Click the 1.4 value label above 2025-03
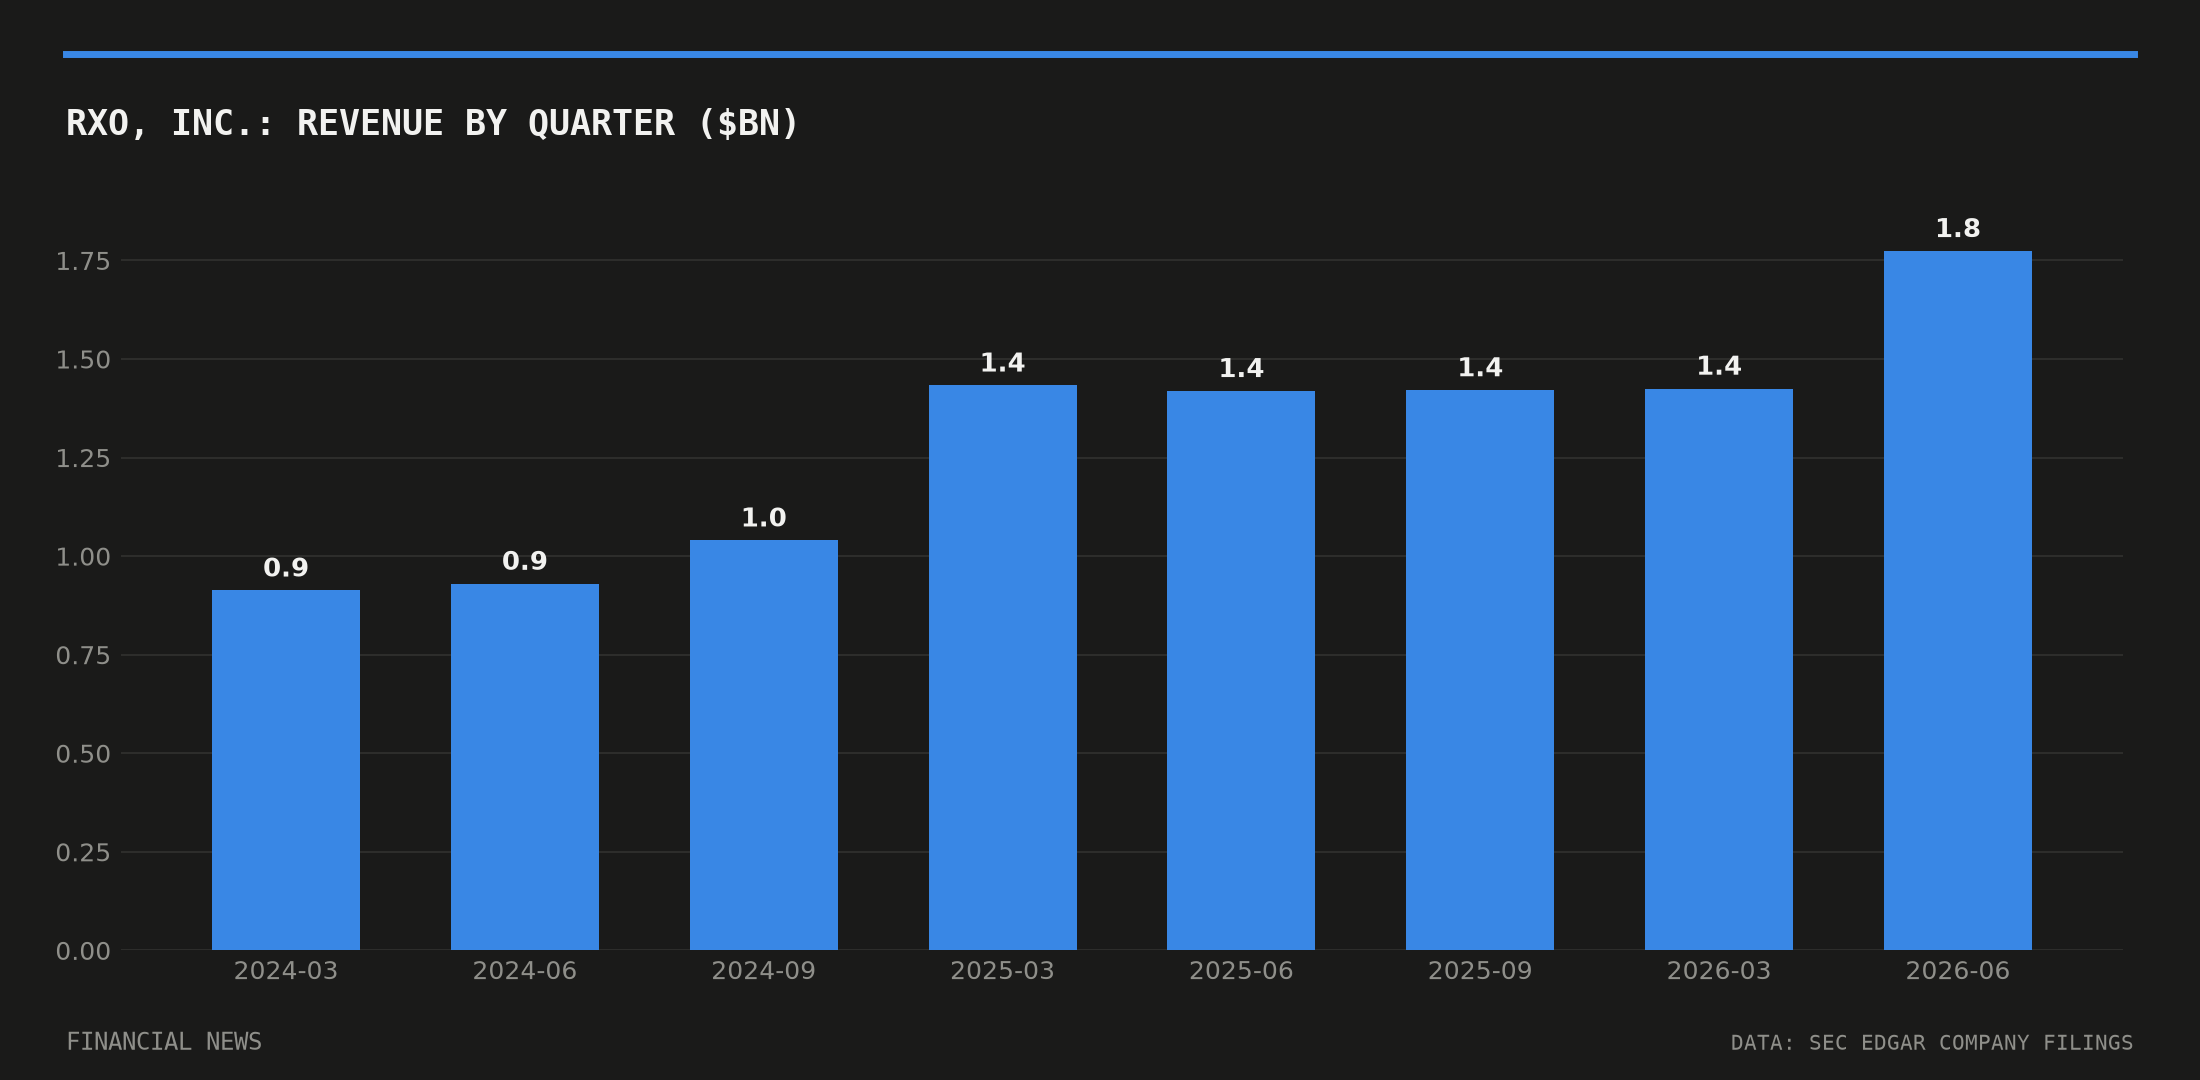This screenshot has width=2200, height=1080. tap(1003, 363)
